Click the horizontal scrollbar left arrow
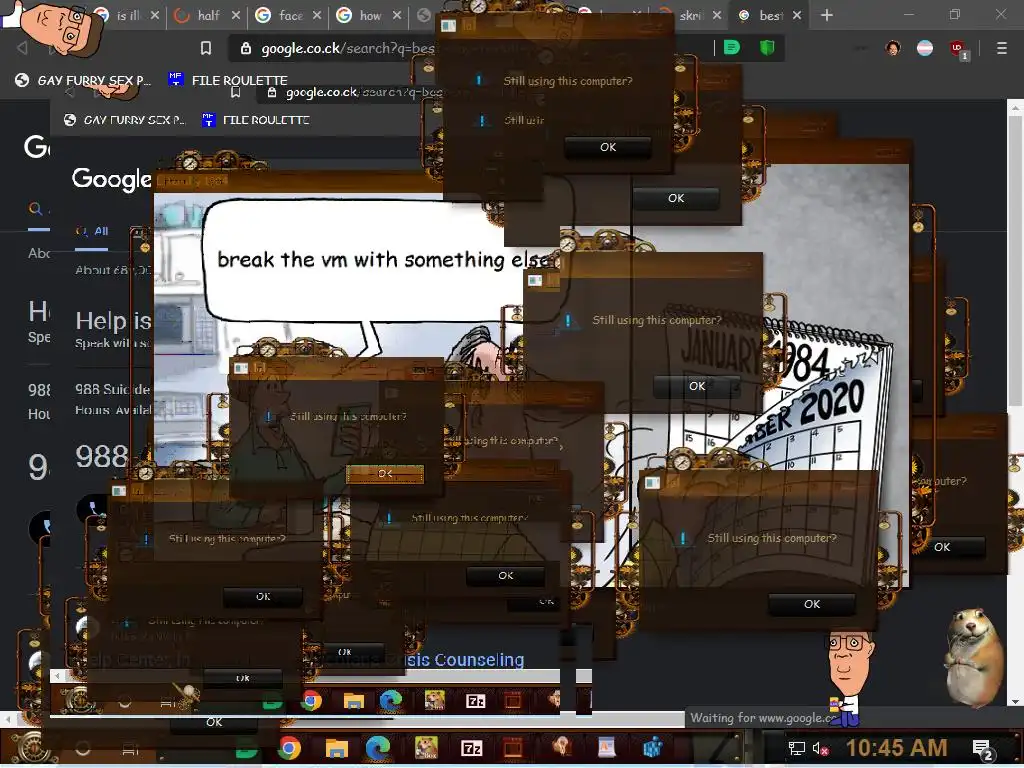 (7, 719)
